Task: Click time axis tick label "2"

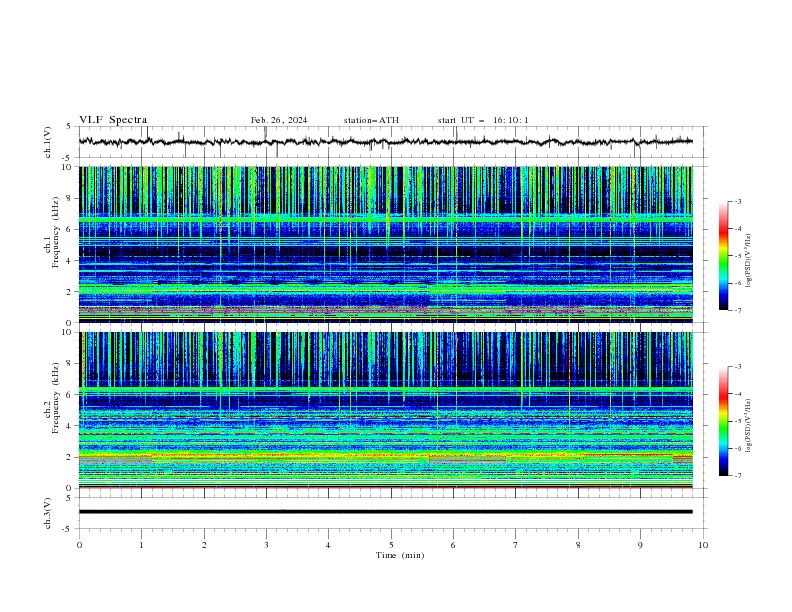Action: 204,545
